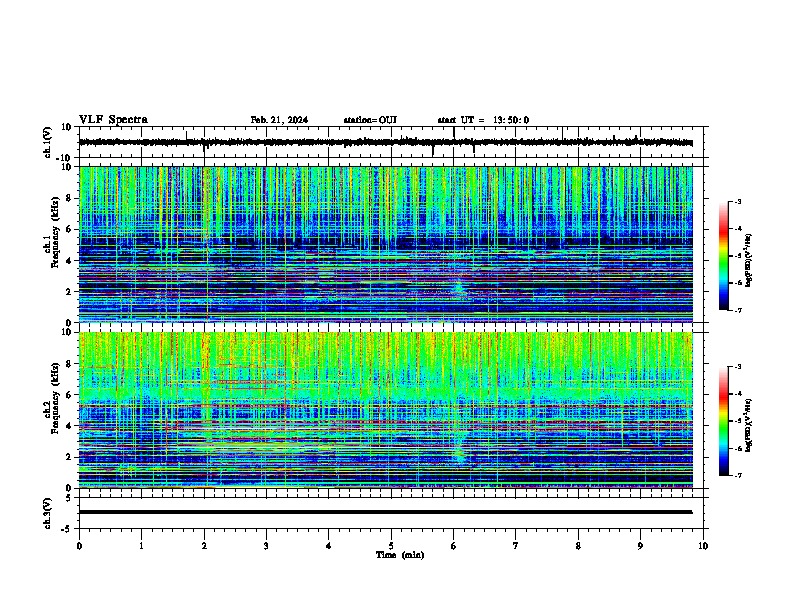This screenshot has height=612, width=792.
Task: Click the "3" tick on the time axis
Action: (266, 546)
